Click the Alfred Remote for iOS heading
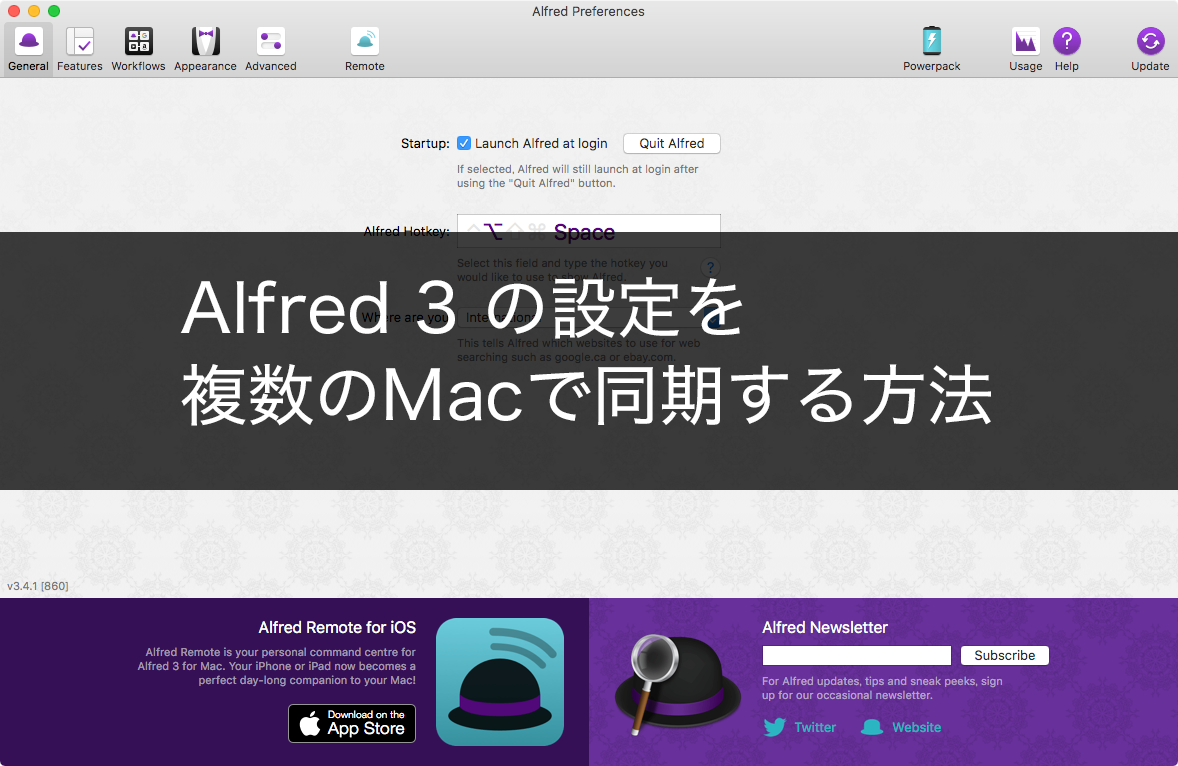1178x766 pixels. (x=337, y=627)
